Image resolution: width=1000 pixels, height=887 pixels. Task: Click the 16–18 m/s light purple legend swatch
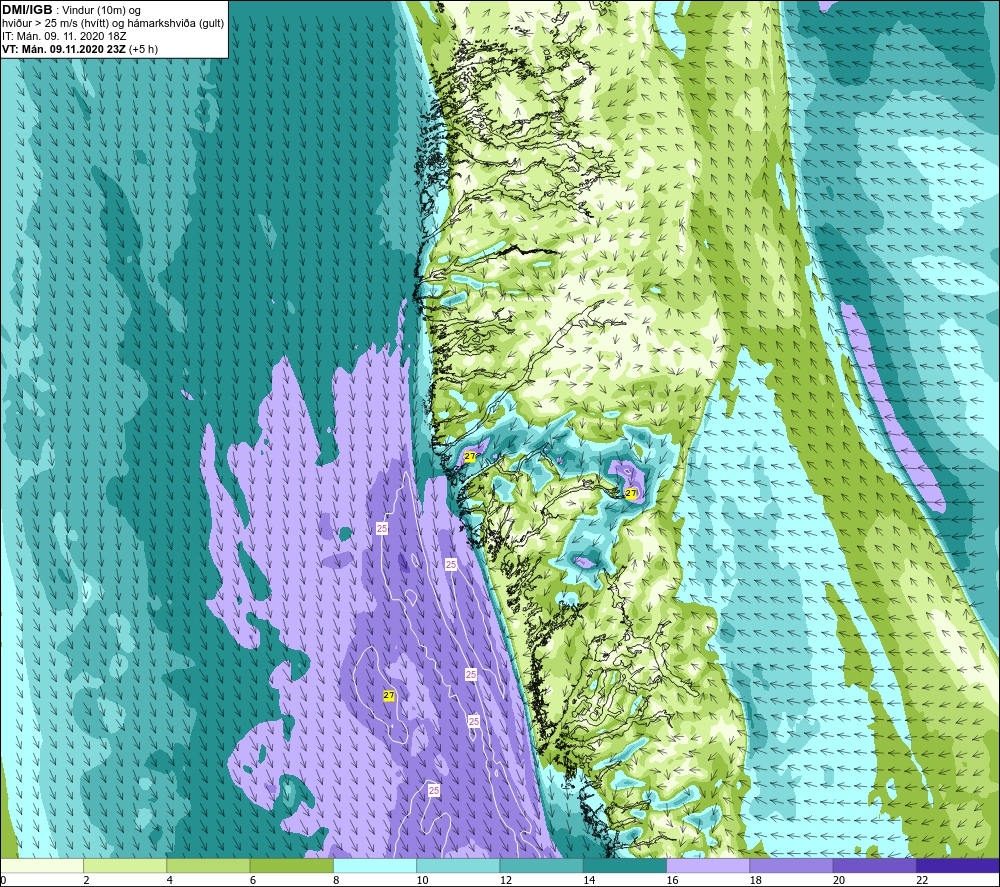pos(708,865)
